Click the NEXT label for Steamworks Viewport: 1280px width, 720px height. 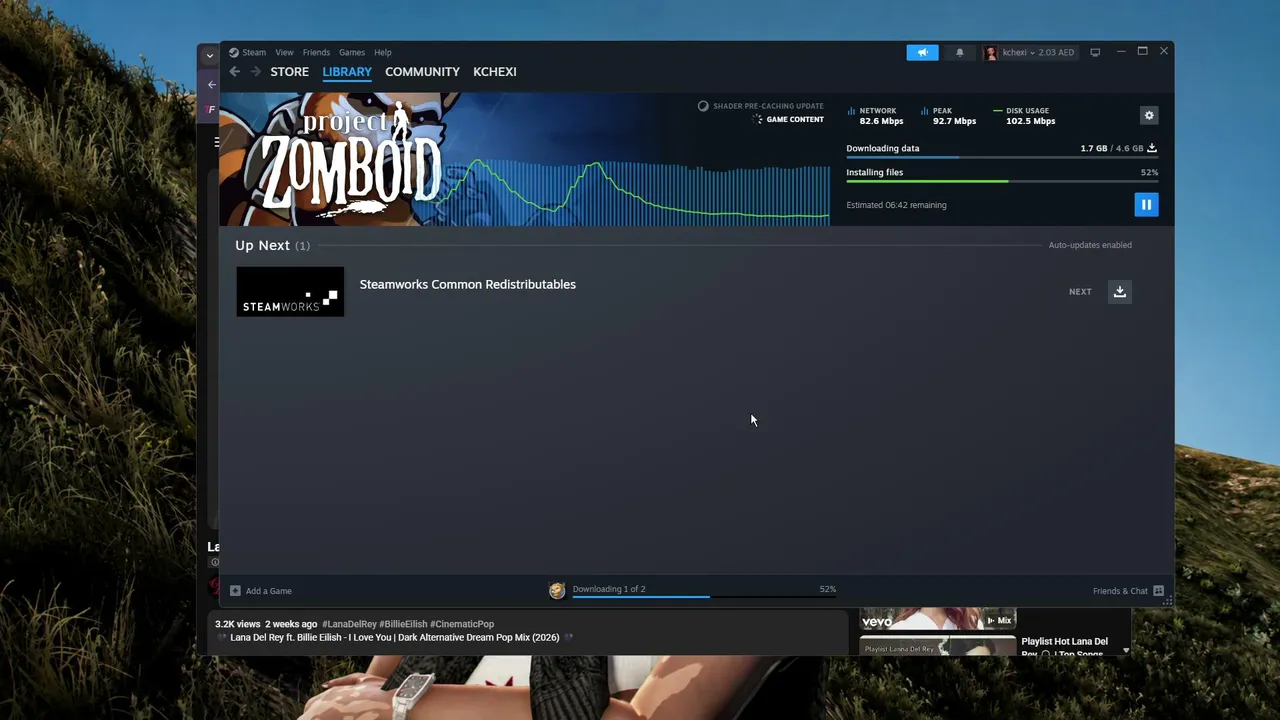[x=1080, y=292]
